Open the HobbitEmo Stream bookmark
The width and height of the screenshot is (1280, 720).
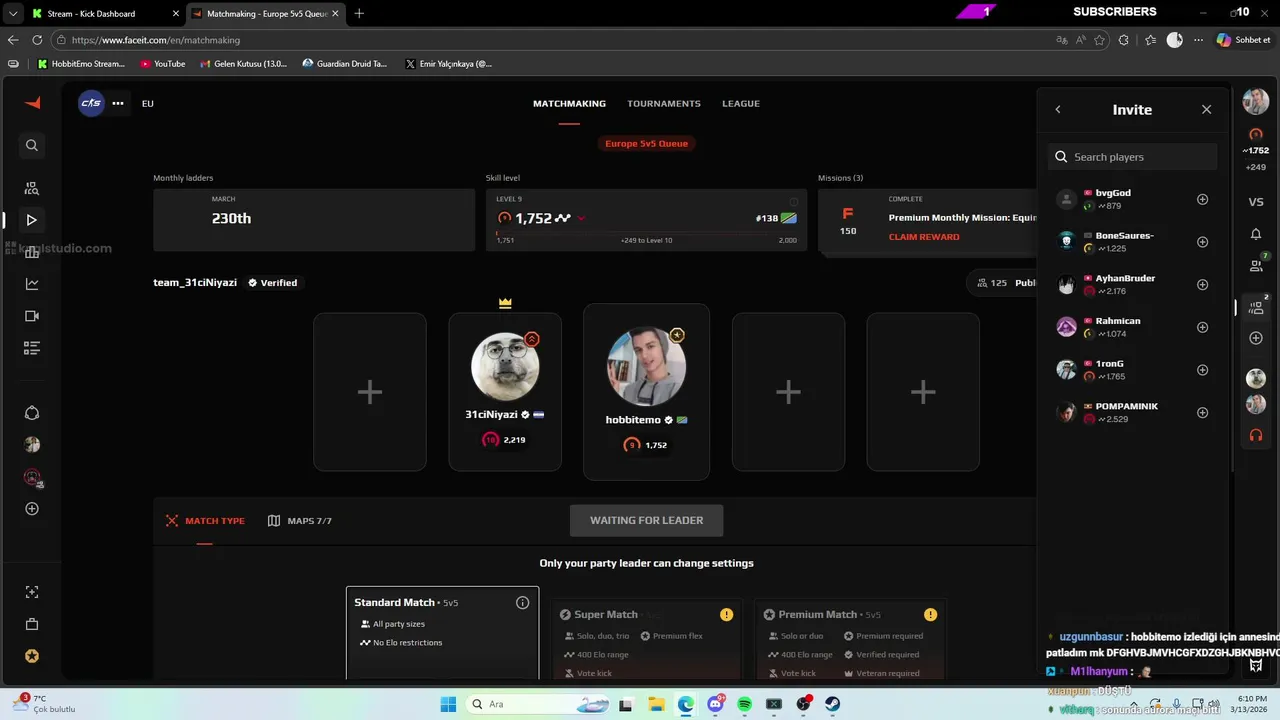(81, 64)
